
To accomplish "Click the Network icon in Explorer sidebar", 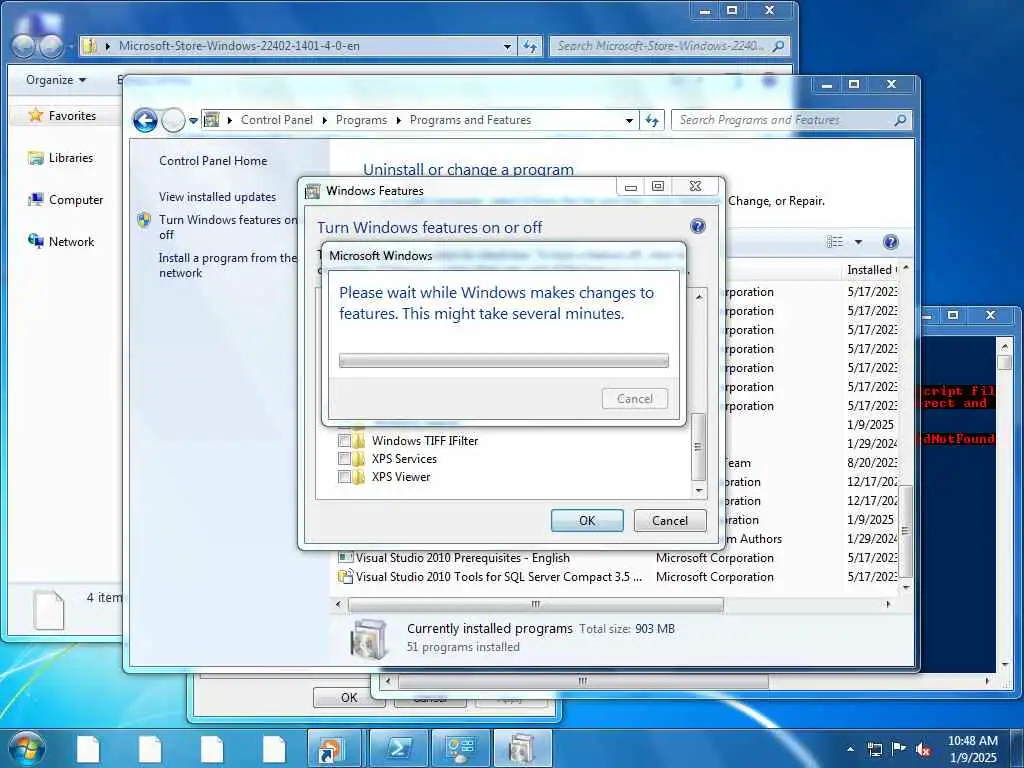I will click(x=35, y=242).
